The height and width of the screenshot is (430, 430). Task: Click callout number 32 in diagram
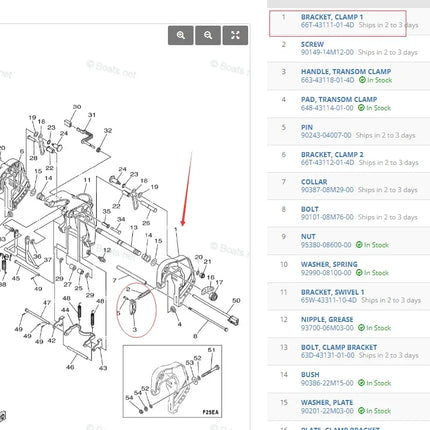108,130
